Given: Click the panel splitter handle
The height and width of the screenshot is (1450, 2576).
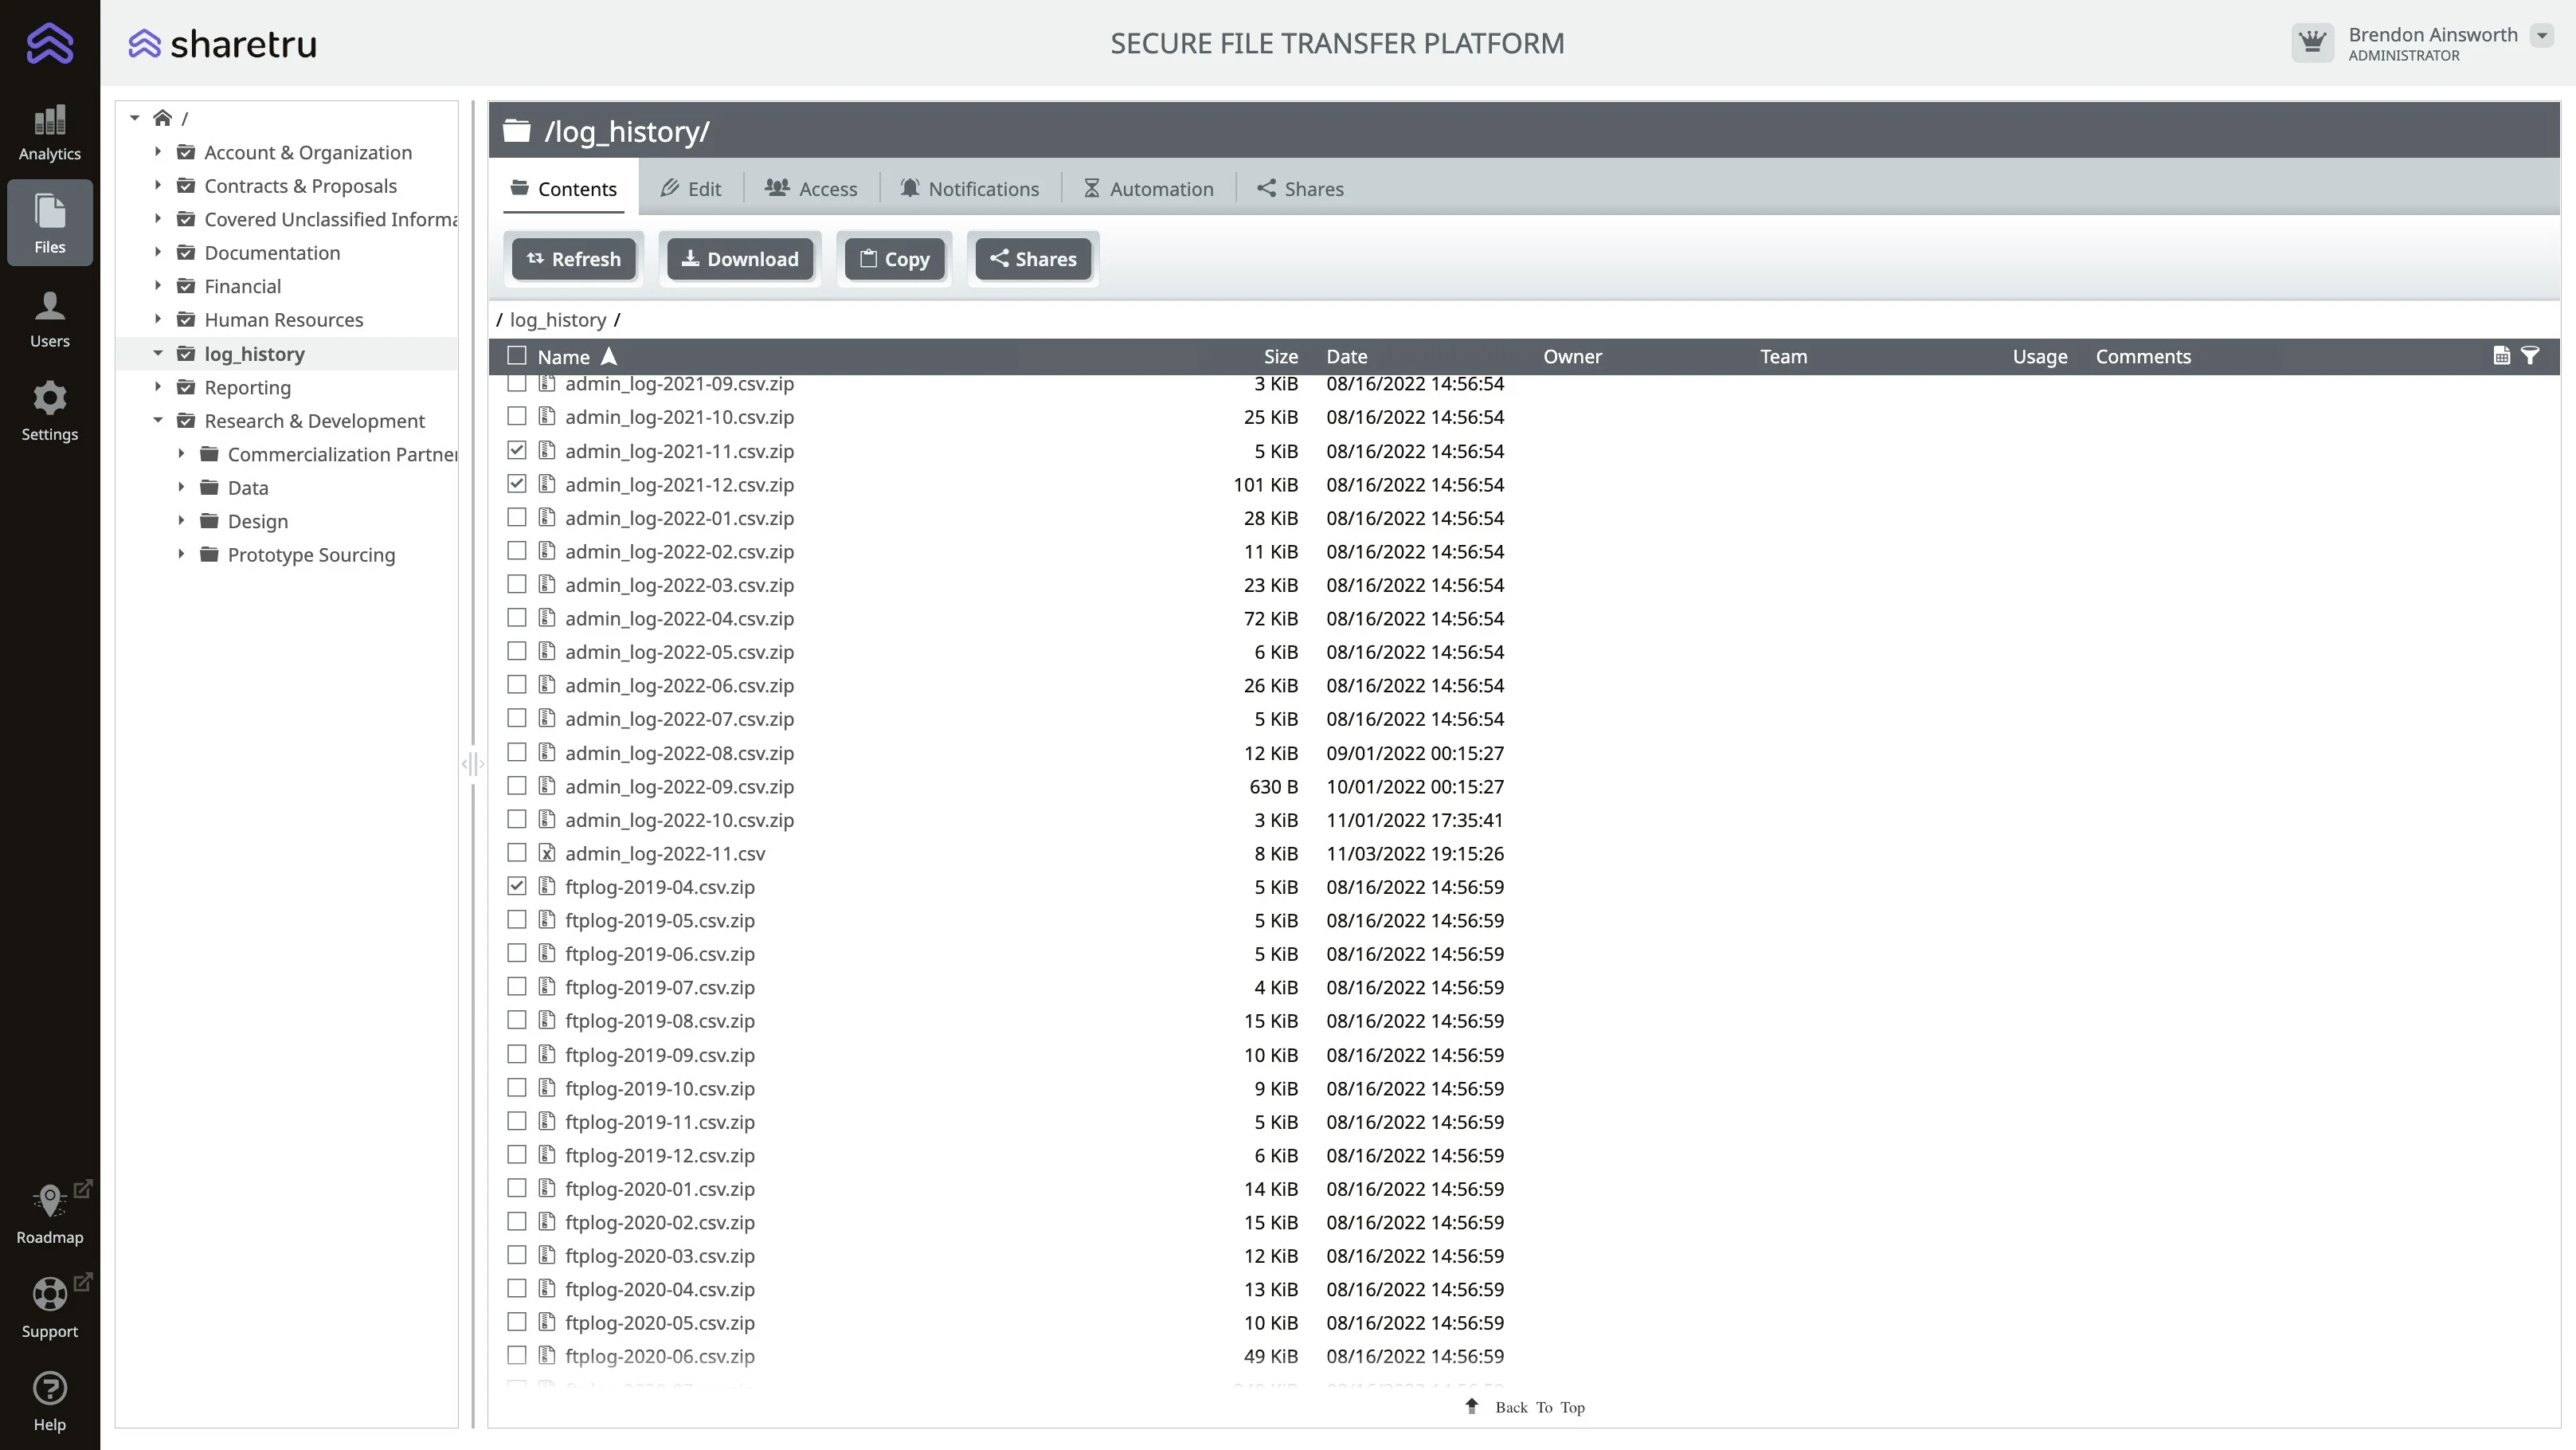Looking at the screenshot, I should pos(472,764).
